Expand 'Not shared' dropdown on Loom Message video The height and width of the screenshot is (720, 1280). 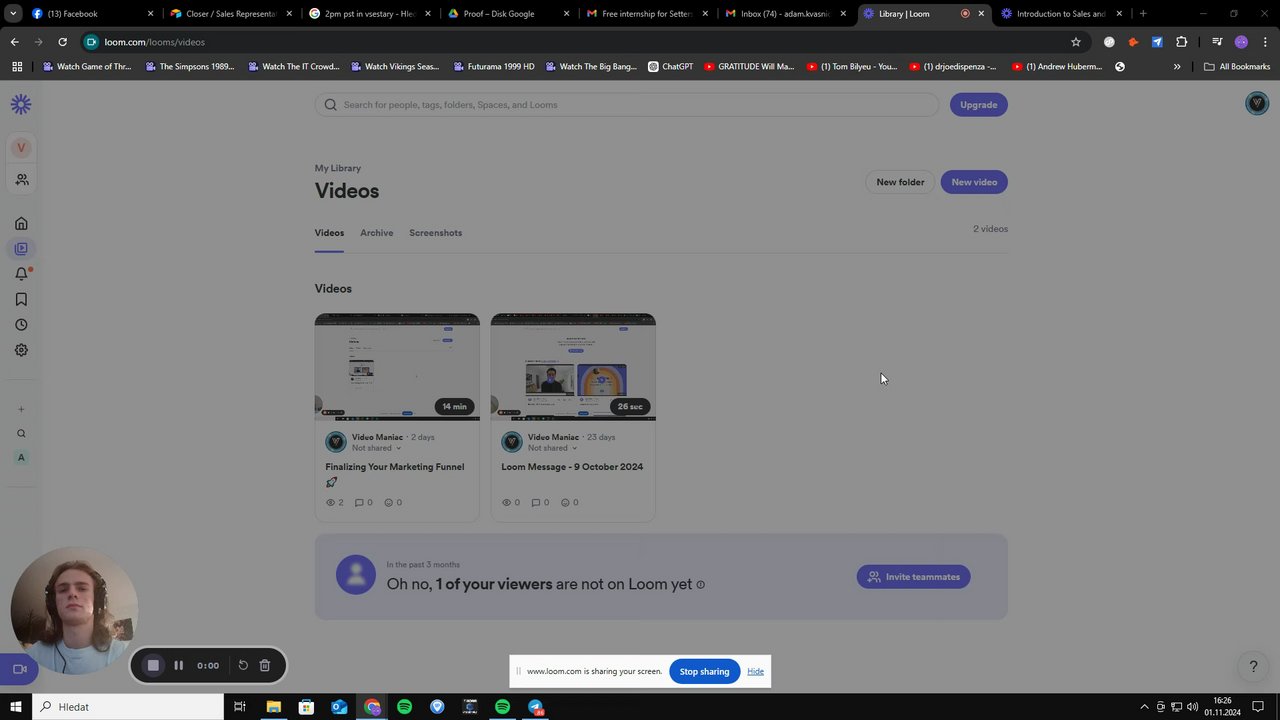coord(552,448)
